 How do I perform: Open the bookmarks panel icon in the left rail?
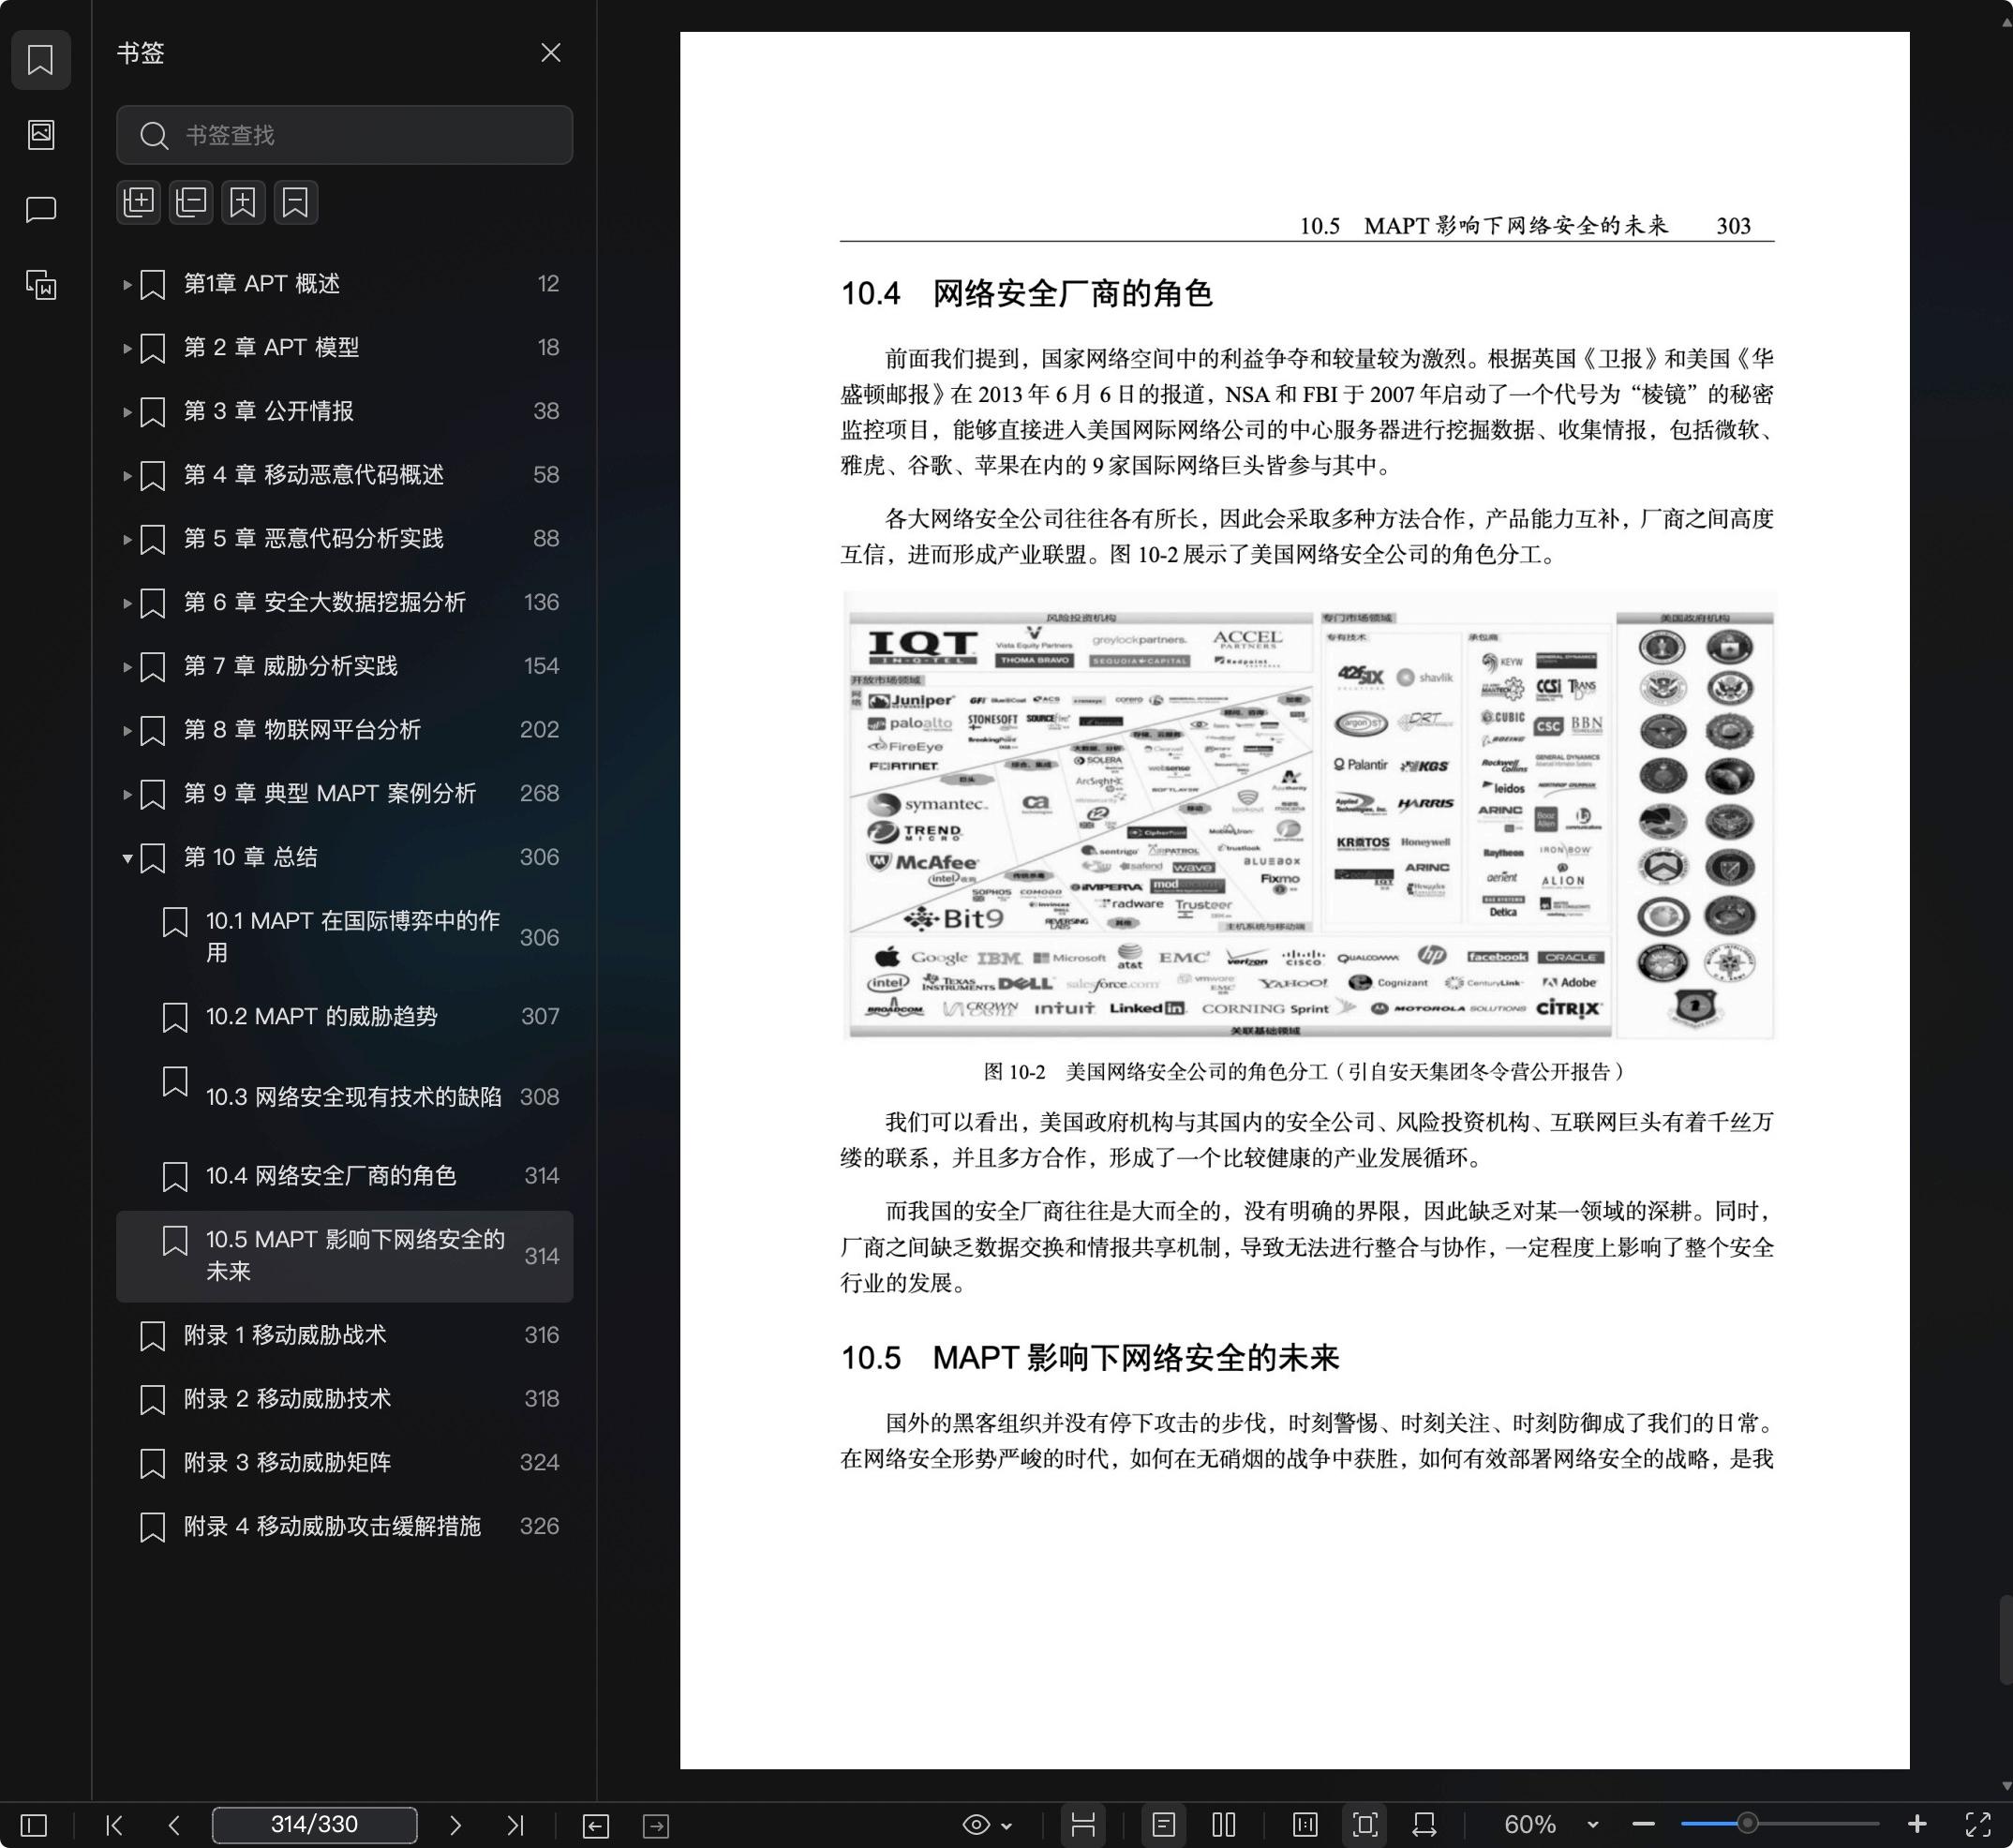click(x=40, y=60)
